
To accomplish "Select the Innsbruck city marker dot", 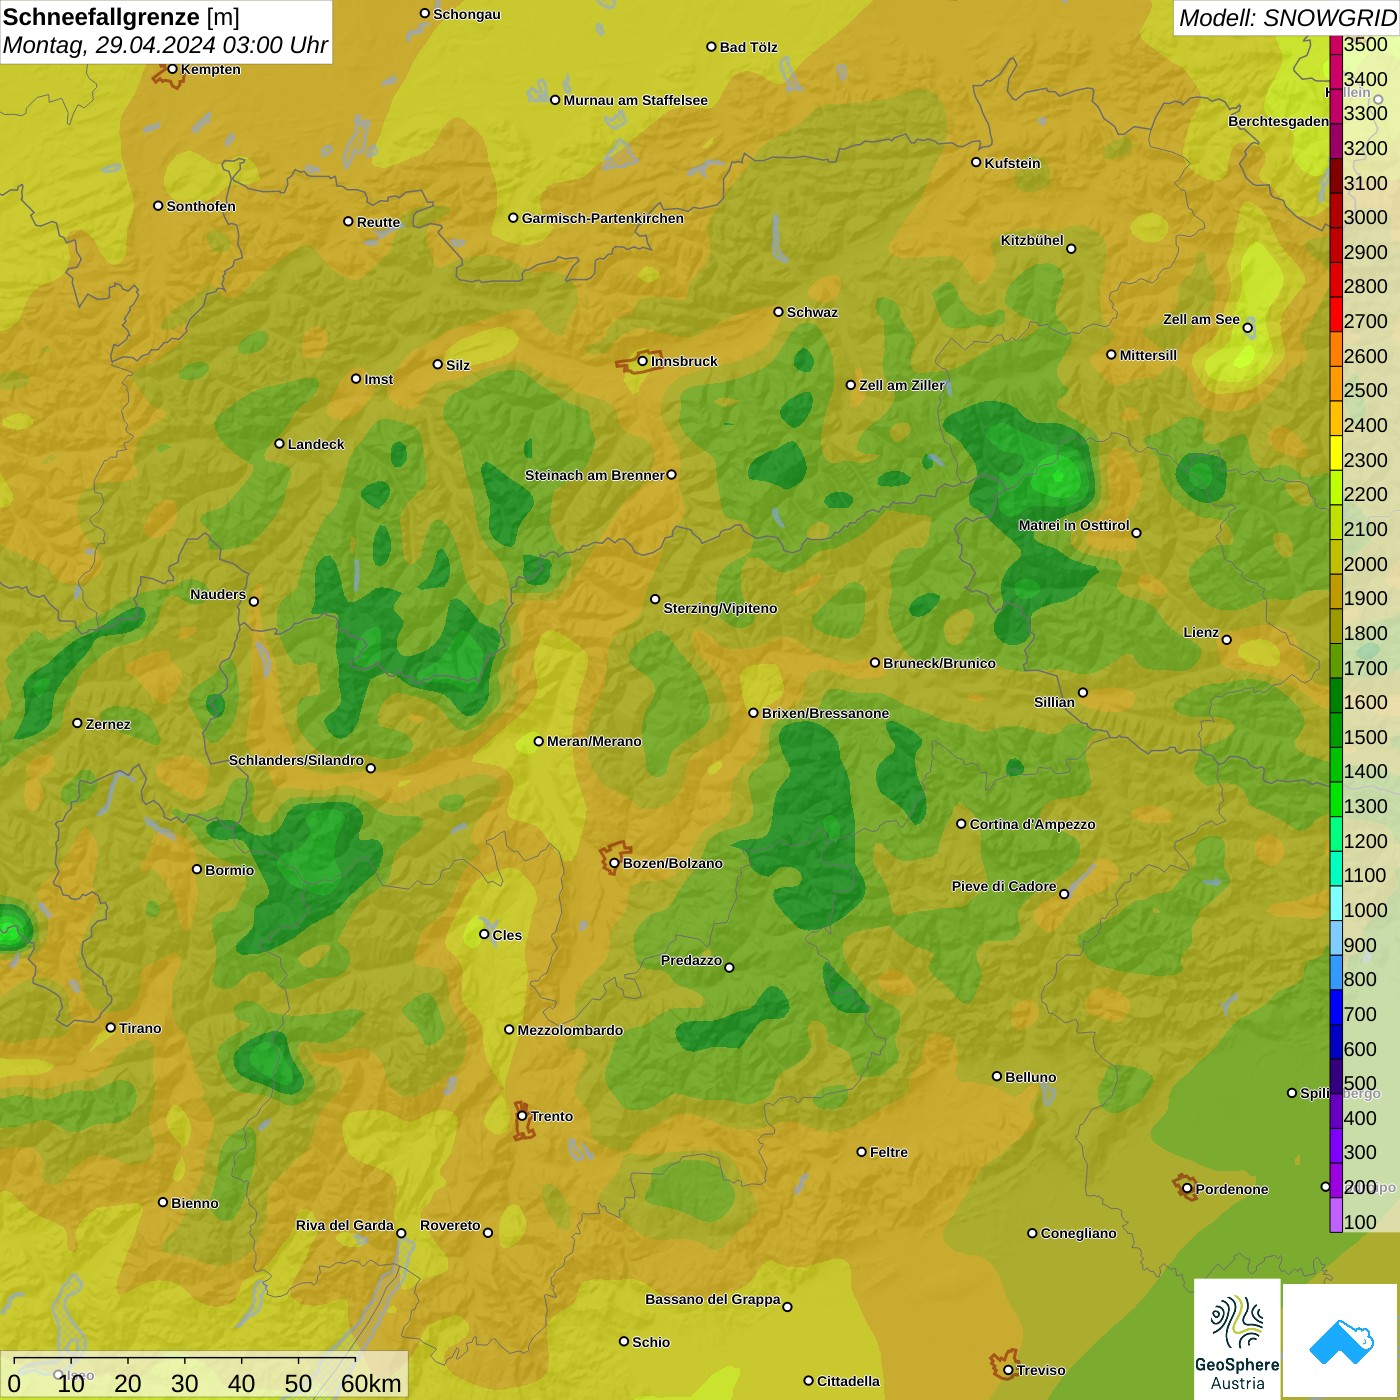I will click(643, 361).
